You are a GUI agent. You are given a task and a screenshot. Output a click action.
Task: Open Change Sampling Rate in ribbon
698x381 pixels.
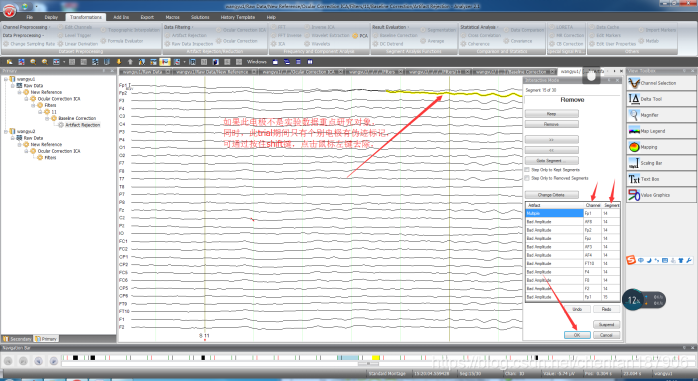(28, 44)
